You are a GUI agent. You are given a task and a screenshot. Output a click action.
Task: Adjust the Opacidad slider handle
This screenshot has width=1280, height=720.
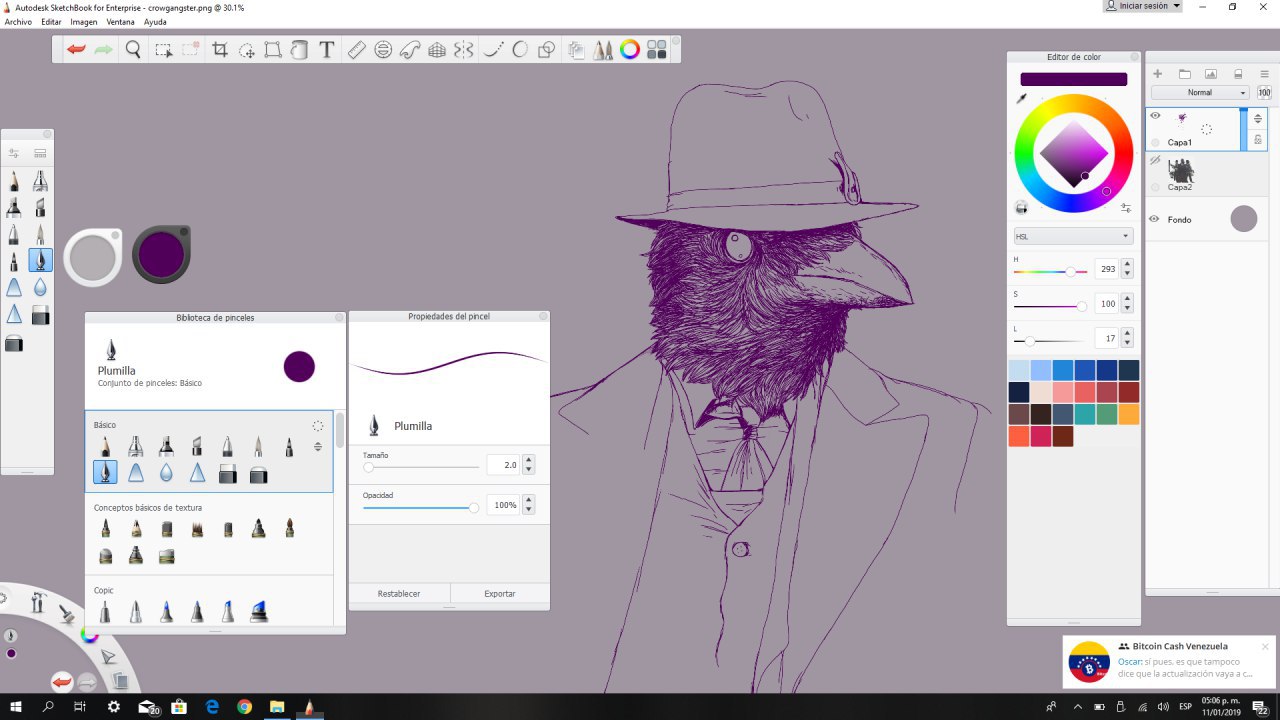[474, 507]
